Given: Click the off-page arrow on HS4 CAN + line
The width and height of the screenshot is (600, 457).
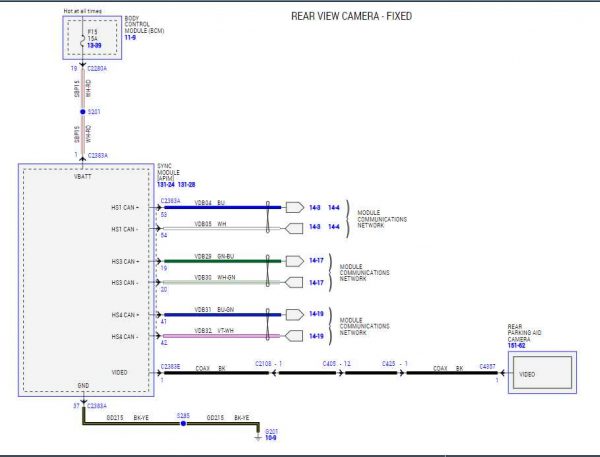Looking at the screenshot, I should click(x=295, y=315).
